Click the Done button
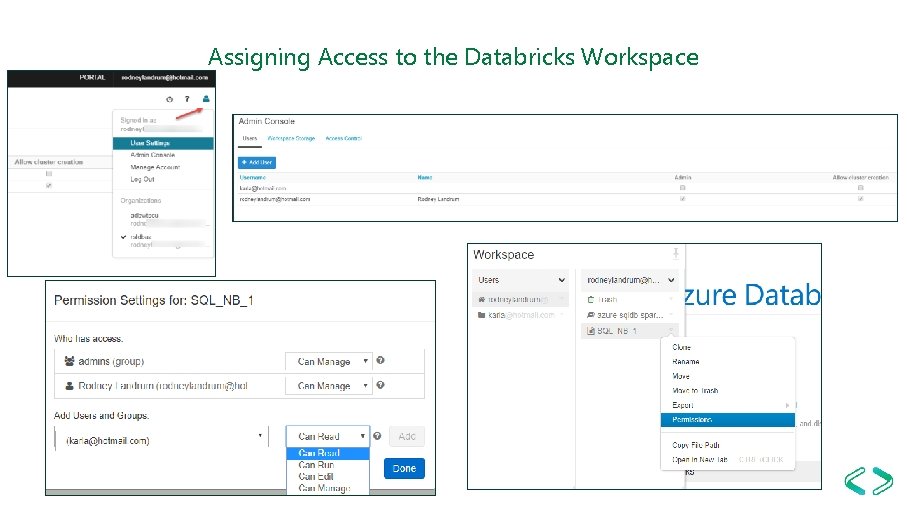The image size is (907, 510). click(x=404, y=468)
